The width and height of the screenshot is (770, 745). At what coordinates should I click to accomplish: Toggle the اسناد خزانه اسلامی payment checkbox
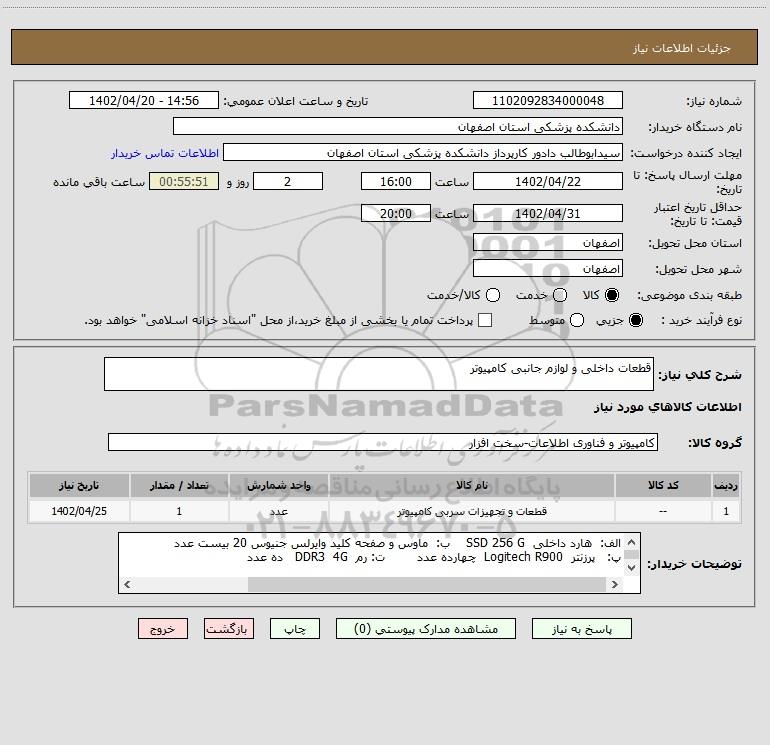[x=485, y=320]
